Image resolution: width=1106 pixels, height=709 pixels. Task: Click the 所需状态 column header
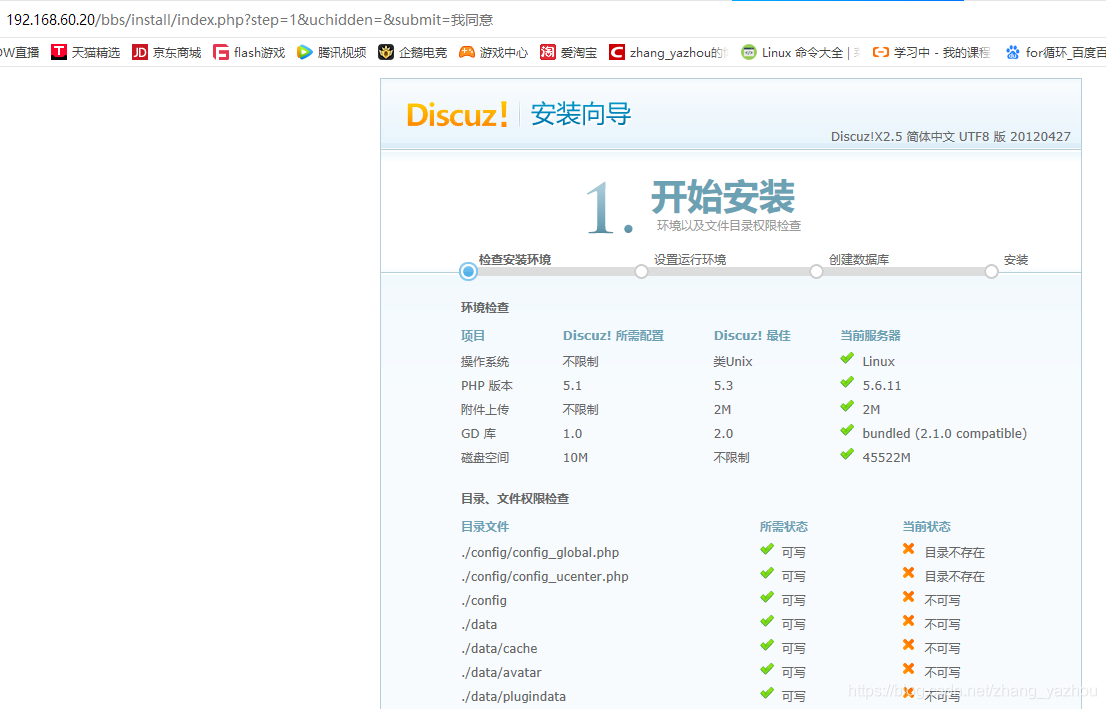(784, 527)
